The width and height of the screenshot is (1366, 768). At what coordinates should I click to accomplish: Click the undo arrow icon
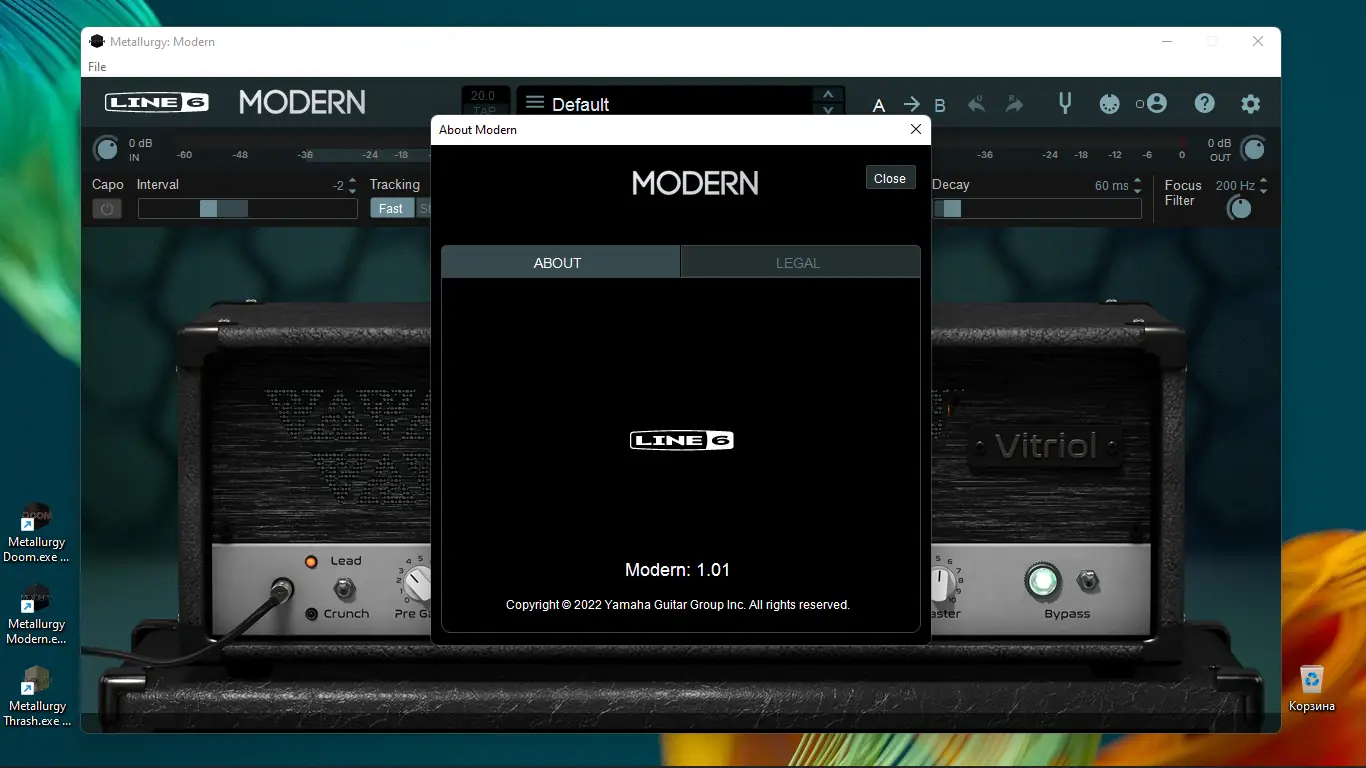coord(977,104)
